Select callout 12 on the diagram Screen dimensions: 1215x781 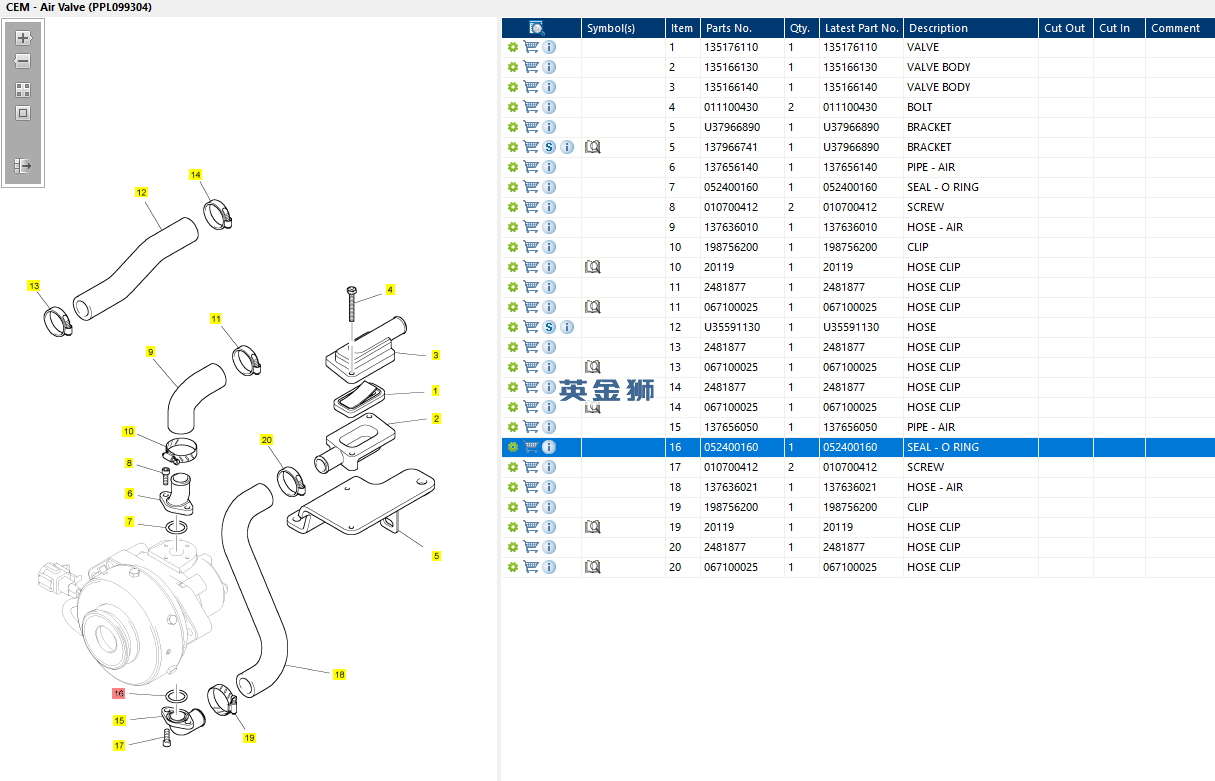[141, 192]
